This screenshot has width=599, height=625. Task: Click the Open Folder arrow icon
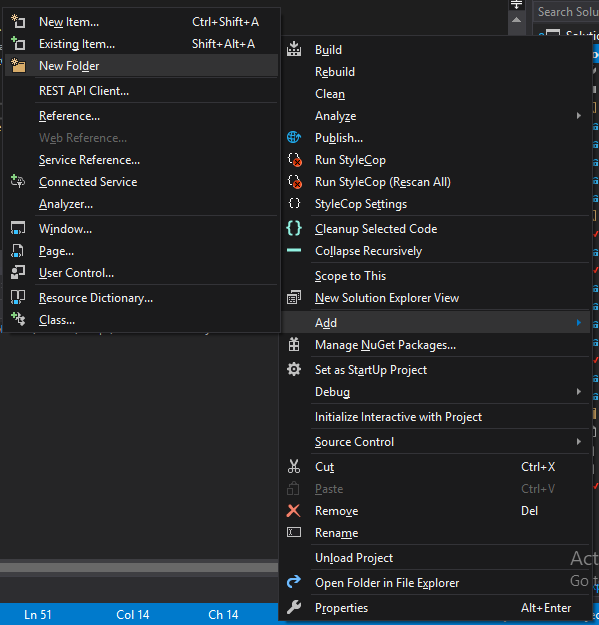pyautogui.click(x=294, y=582)
